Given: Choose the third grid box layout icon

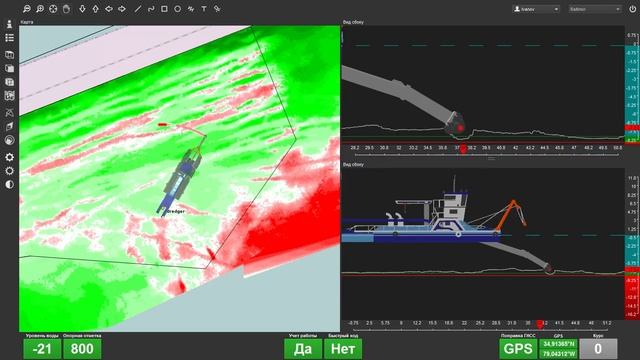Looking at the screenshot, I should [9, 82].
